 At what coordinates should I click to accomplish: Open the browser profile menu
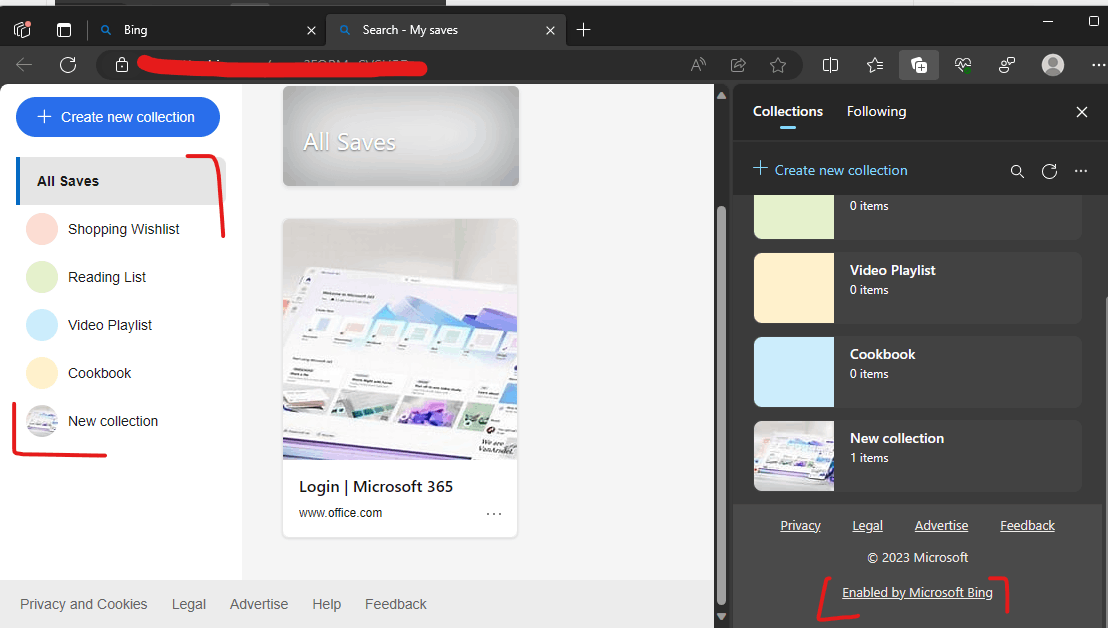point(1052,64)
